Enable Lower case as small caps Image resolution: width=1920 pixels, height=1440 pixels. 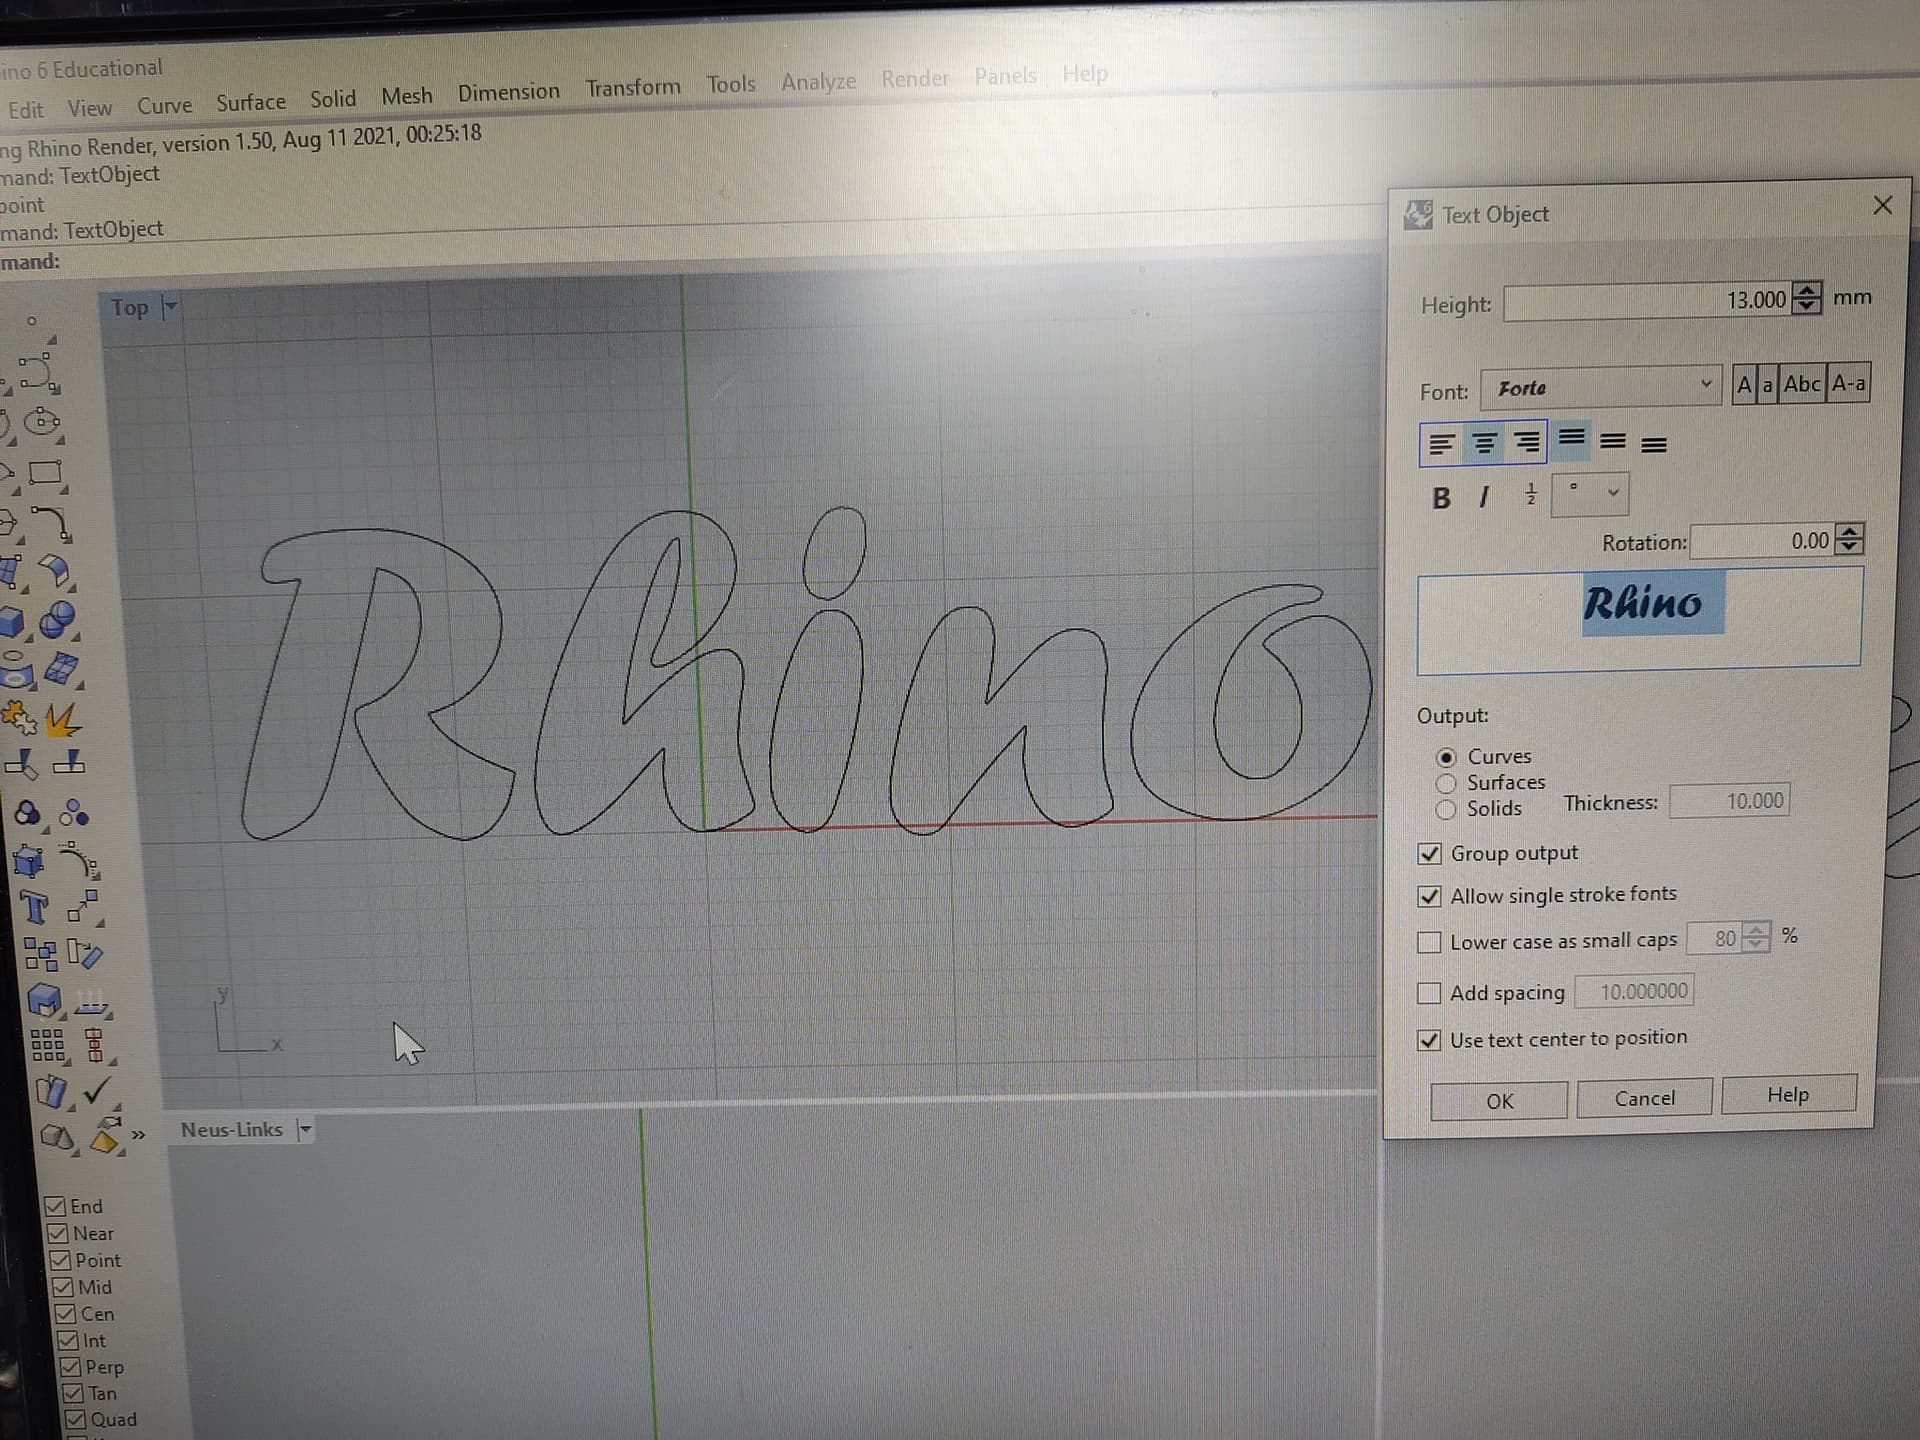click(x=1430, y=942)
